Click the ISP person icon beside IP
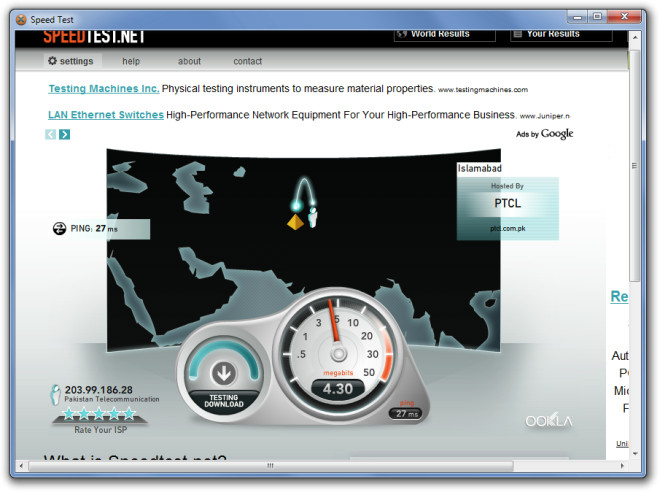The width and height of the screenshot is (660, 492). (56, 395)
